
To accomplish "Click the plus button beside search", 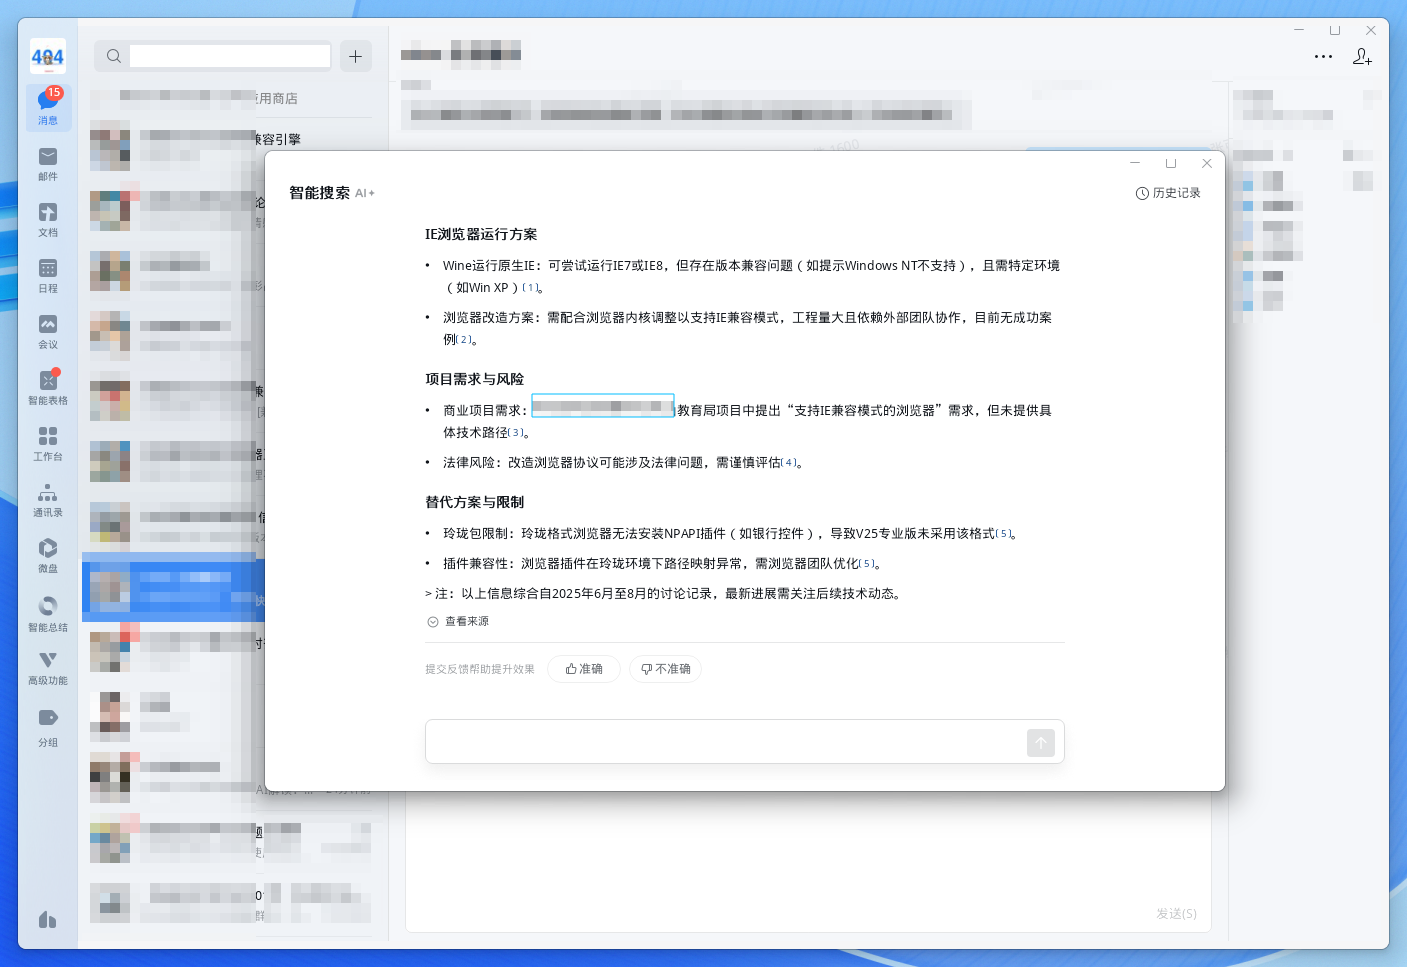I will (356, 56).
